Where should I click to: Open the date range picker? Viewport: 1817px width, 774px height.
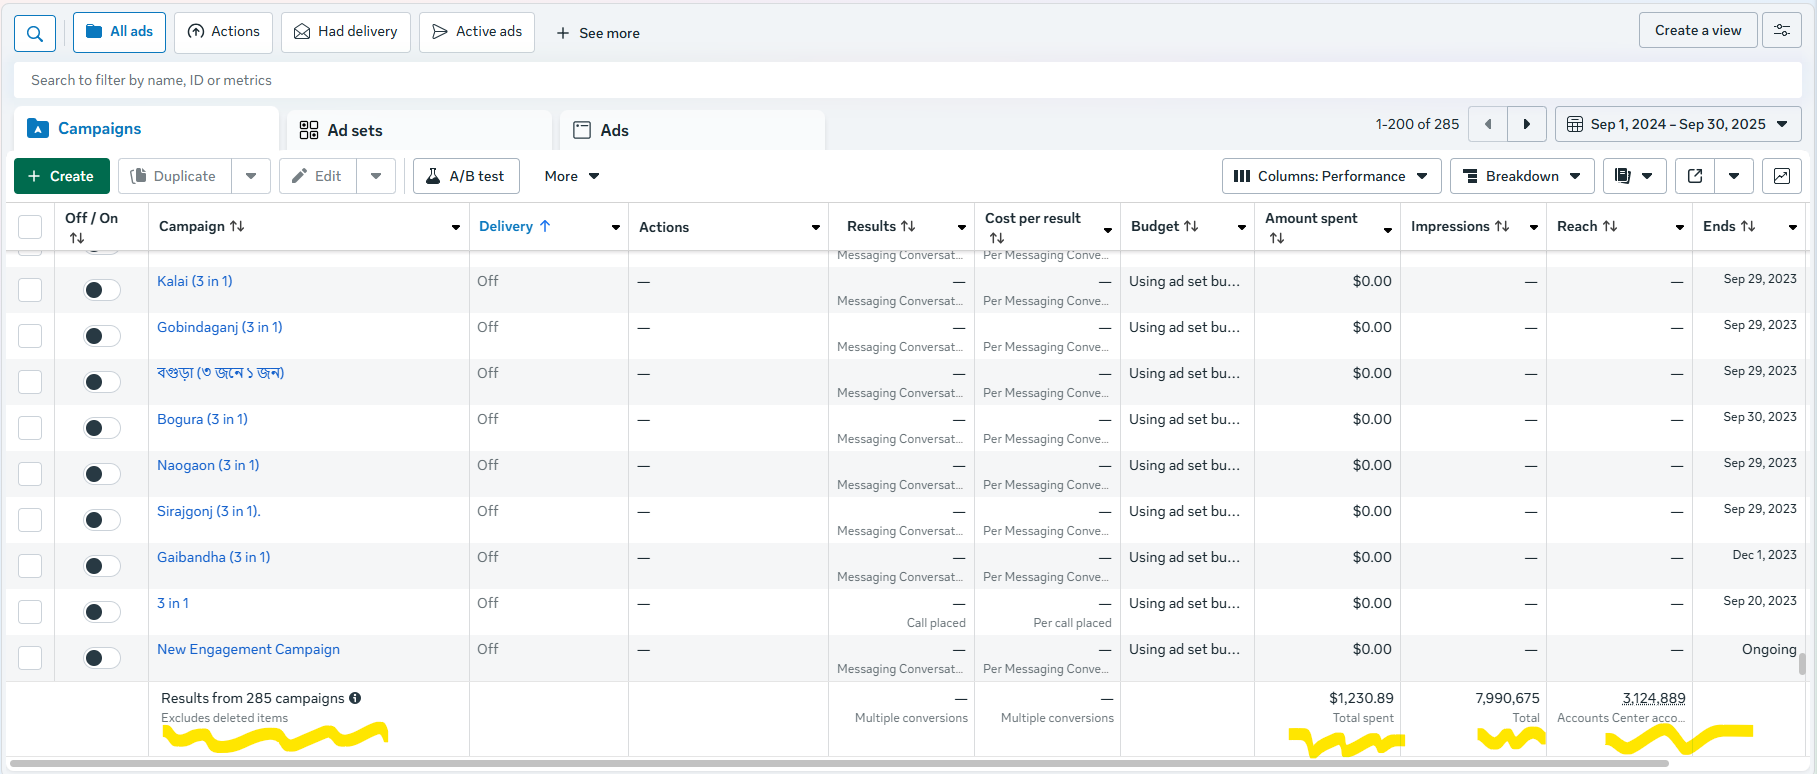[1677, 124]
